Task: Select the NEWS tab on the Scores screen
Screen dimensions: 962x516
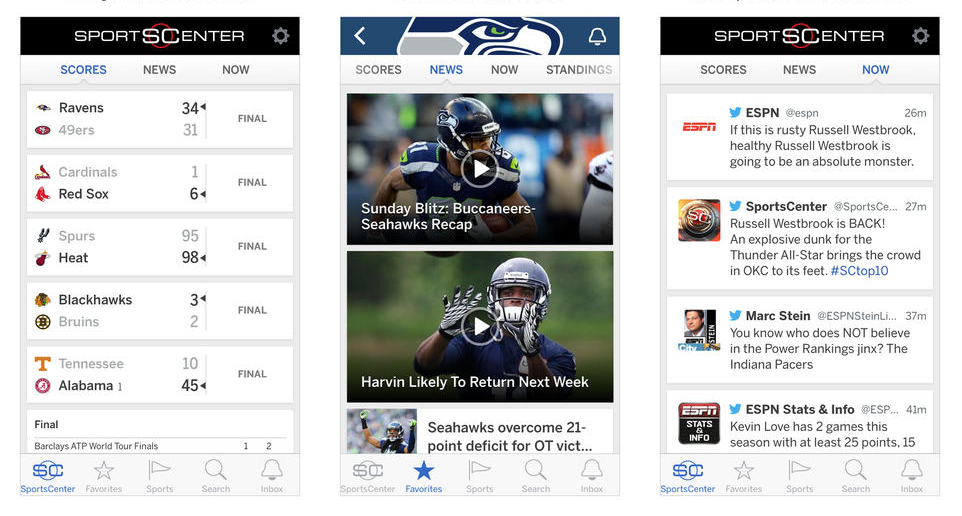Action: 160,70
